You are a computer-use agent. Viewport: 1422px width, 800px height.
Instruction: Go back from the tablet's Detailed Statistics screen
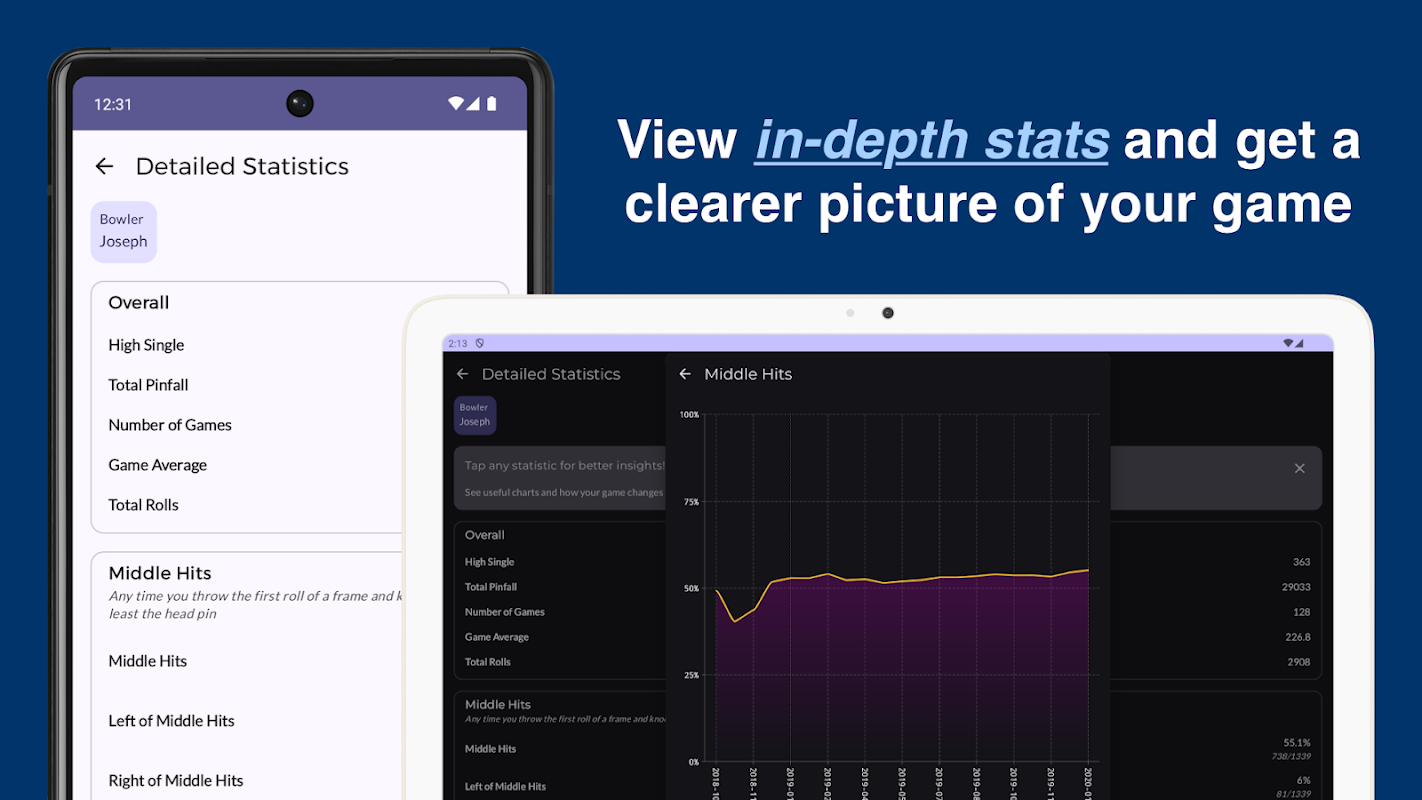click(462, 374)
